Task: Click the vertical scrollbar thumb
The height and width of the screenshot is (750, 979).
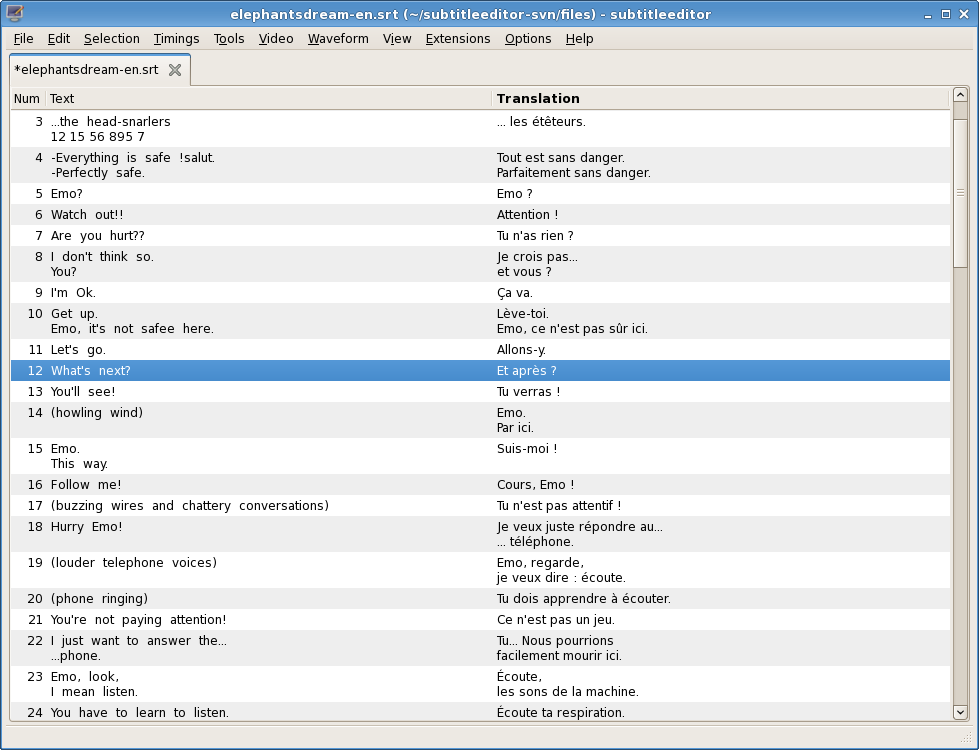Action: click(960, 193)
